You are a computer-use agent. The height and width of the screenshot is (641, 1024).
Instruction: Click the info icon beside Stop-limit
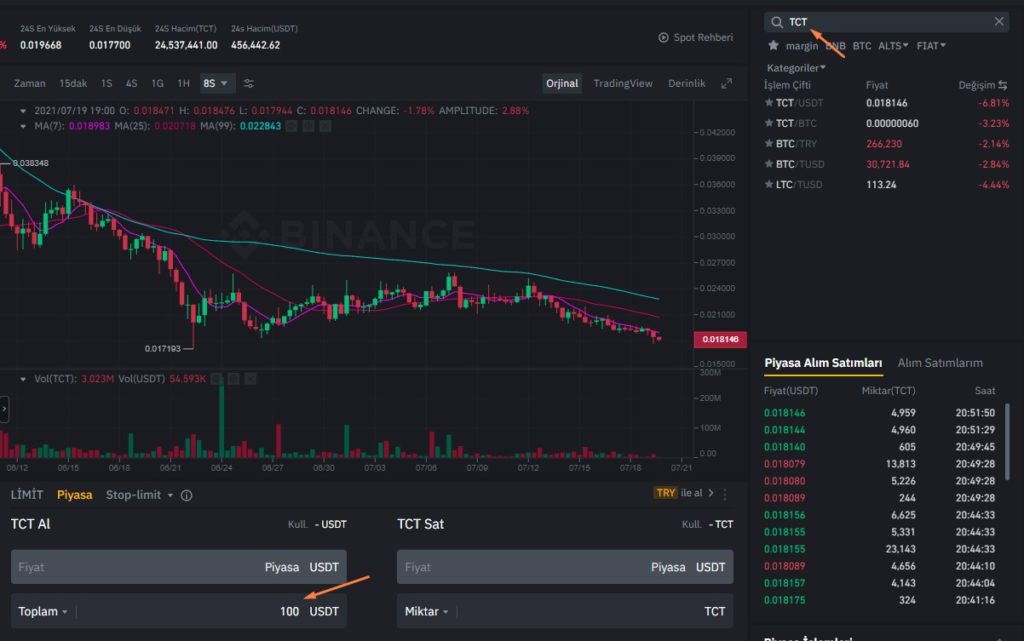click(186, 495)
